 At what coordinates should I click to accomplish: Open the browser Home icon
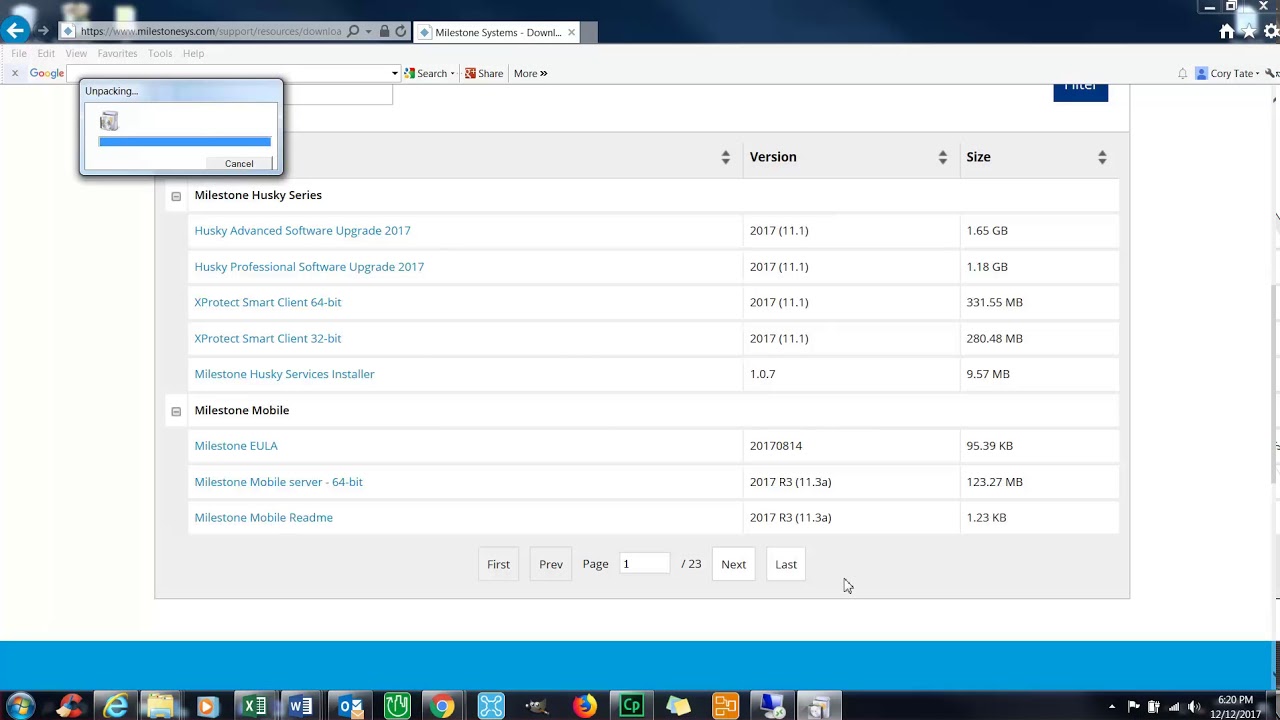(1227, 32)
